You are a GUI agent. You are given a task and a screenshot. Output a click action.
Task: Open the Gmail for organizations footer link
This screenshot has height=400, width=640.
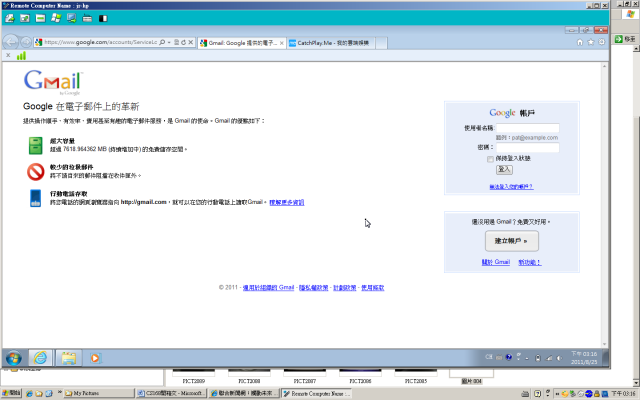[x=268, y=288]
